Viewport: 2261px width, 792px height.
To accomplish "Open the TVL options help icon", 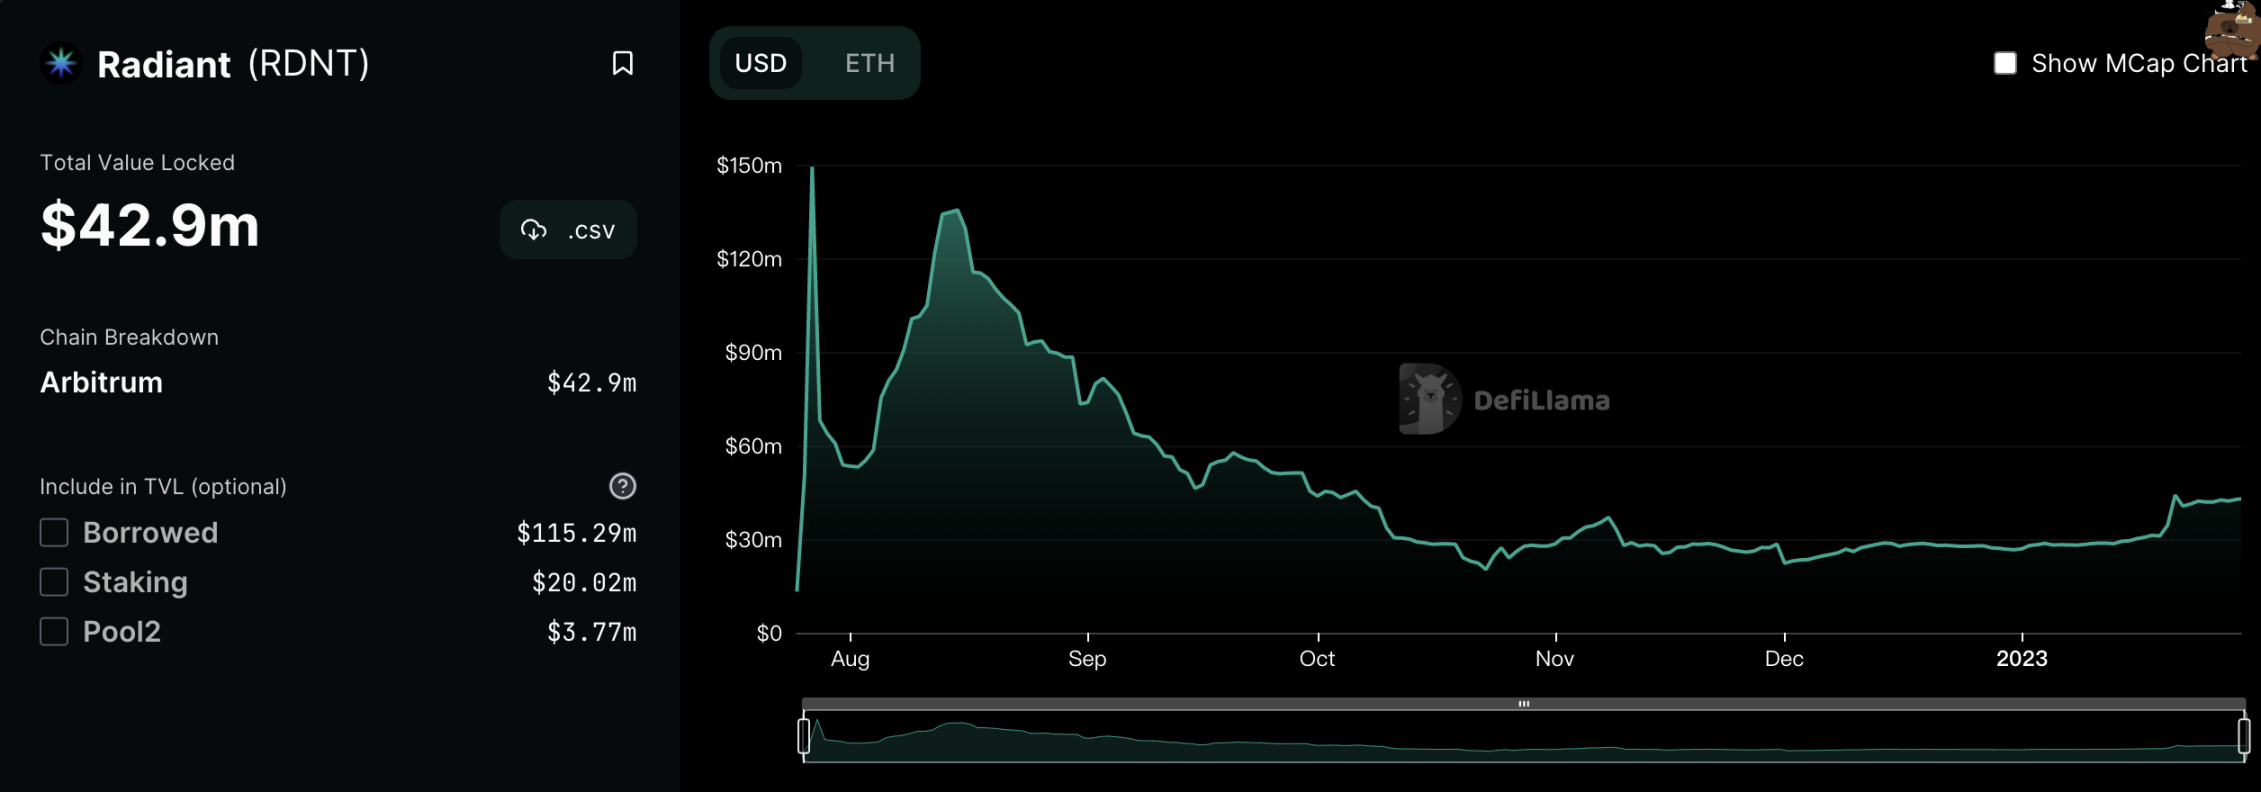I will coord(622,486).
